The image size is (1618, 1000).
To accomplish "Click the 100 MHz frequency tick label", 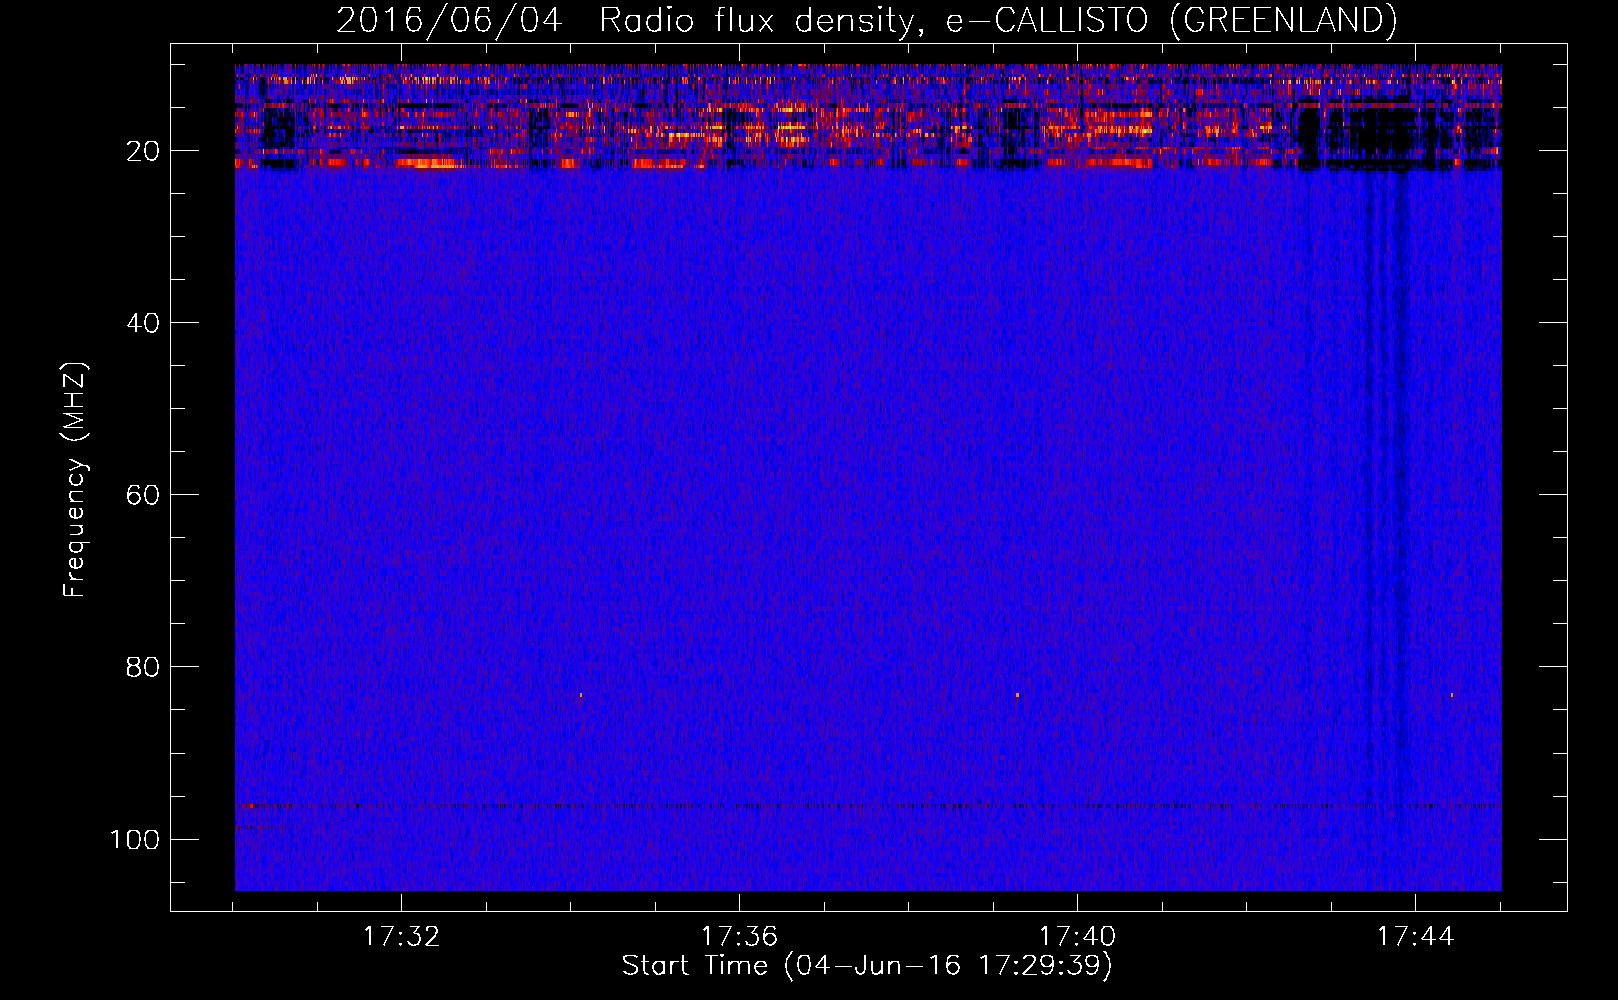I will (x=134, y=839).
